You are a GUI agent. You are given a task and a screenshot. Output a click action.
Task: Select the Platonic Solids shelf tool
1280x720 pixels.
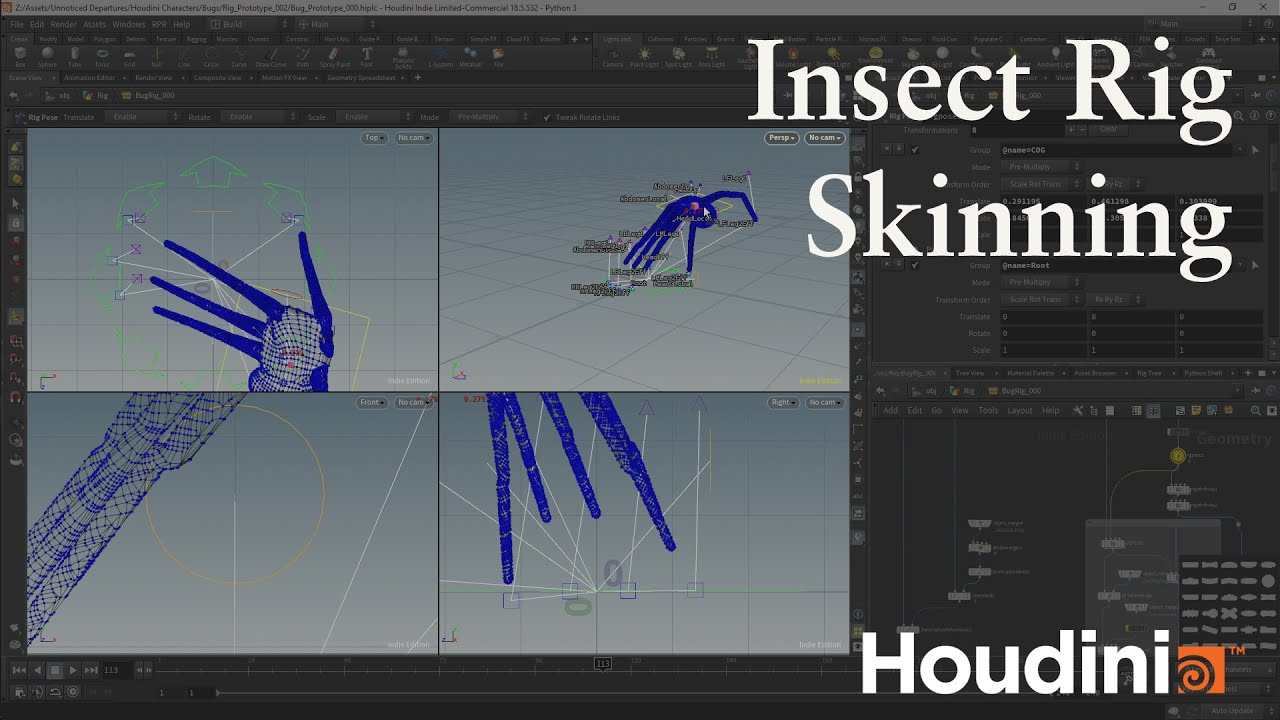pos(403,58)
